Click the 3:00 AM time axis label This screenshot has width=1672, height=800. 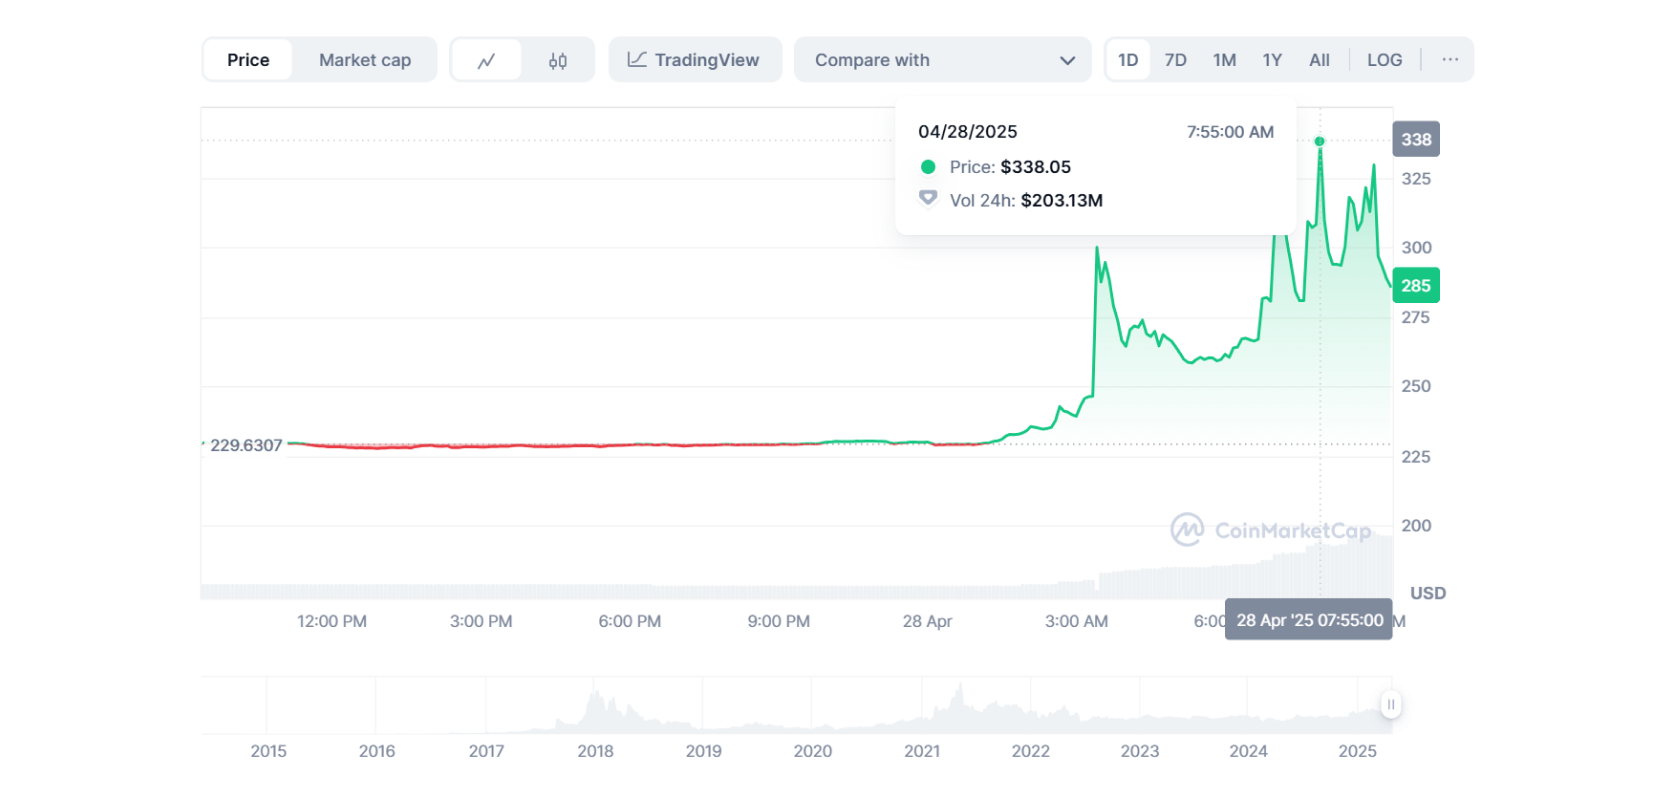(x=1076, y=621)
